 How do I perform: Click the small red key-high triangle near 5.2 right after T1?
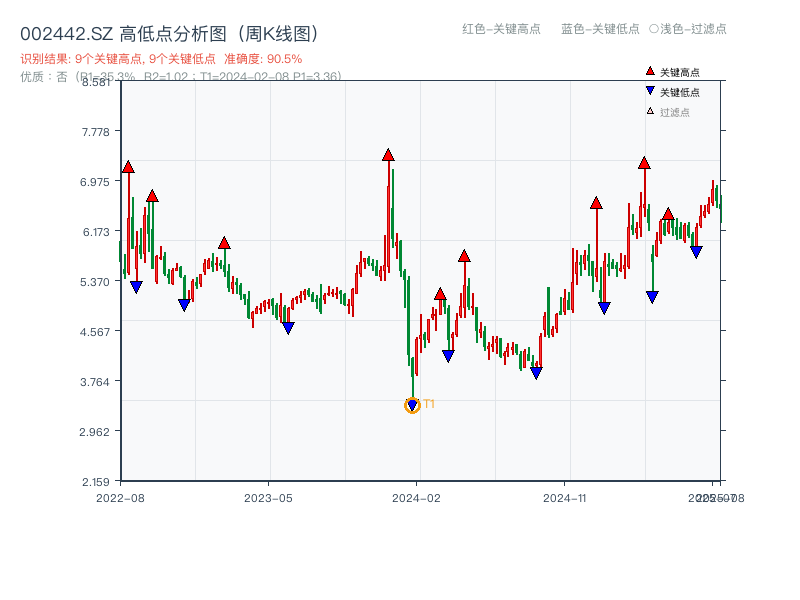[440, 294]
